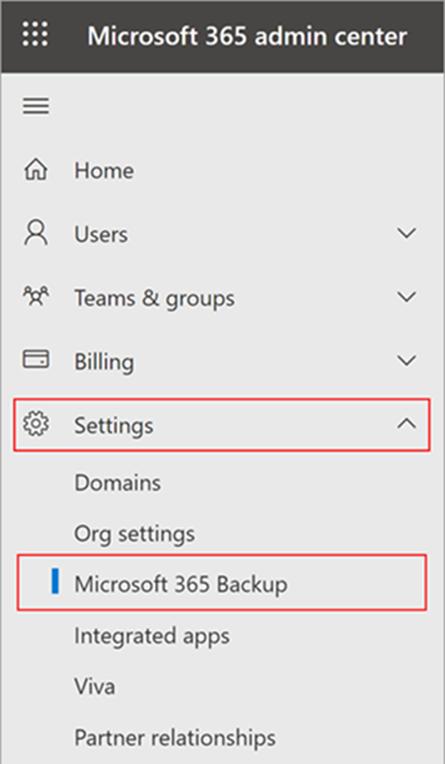Collapse navigation with the hamburger menu icon

36,106
